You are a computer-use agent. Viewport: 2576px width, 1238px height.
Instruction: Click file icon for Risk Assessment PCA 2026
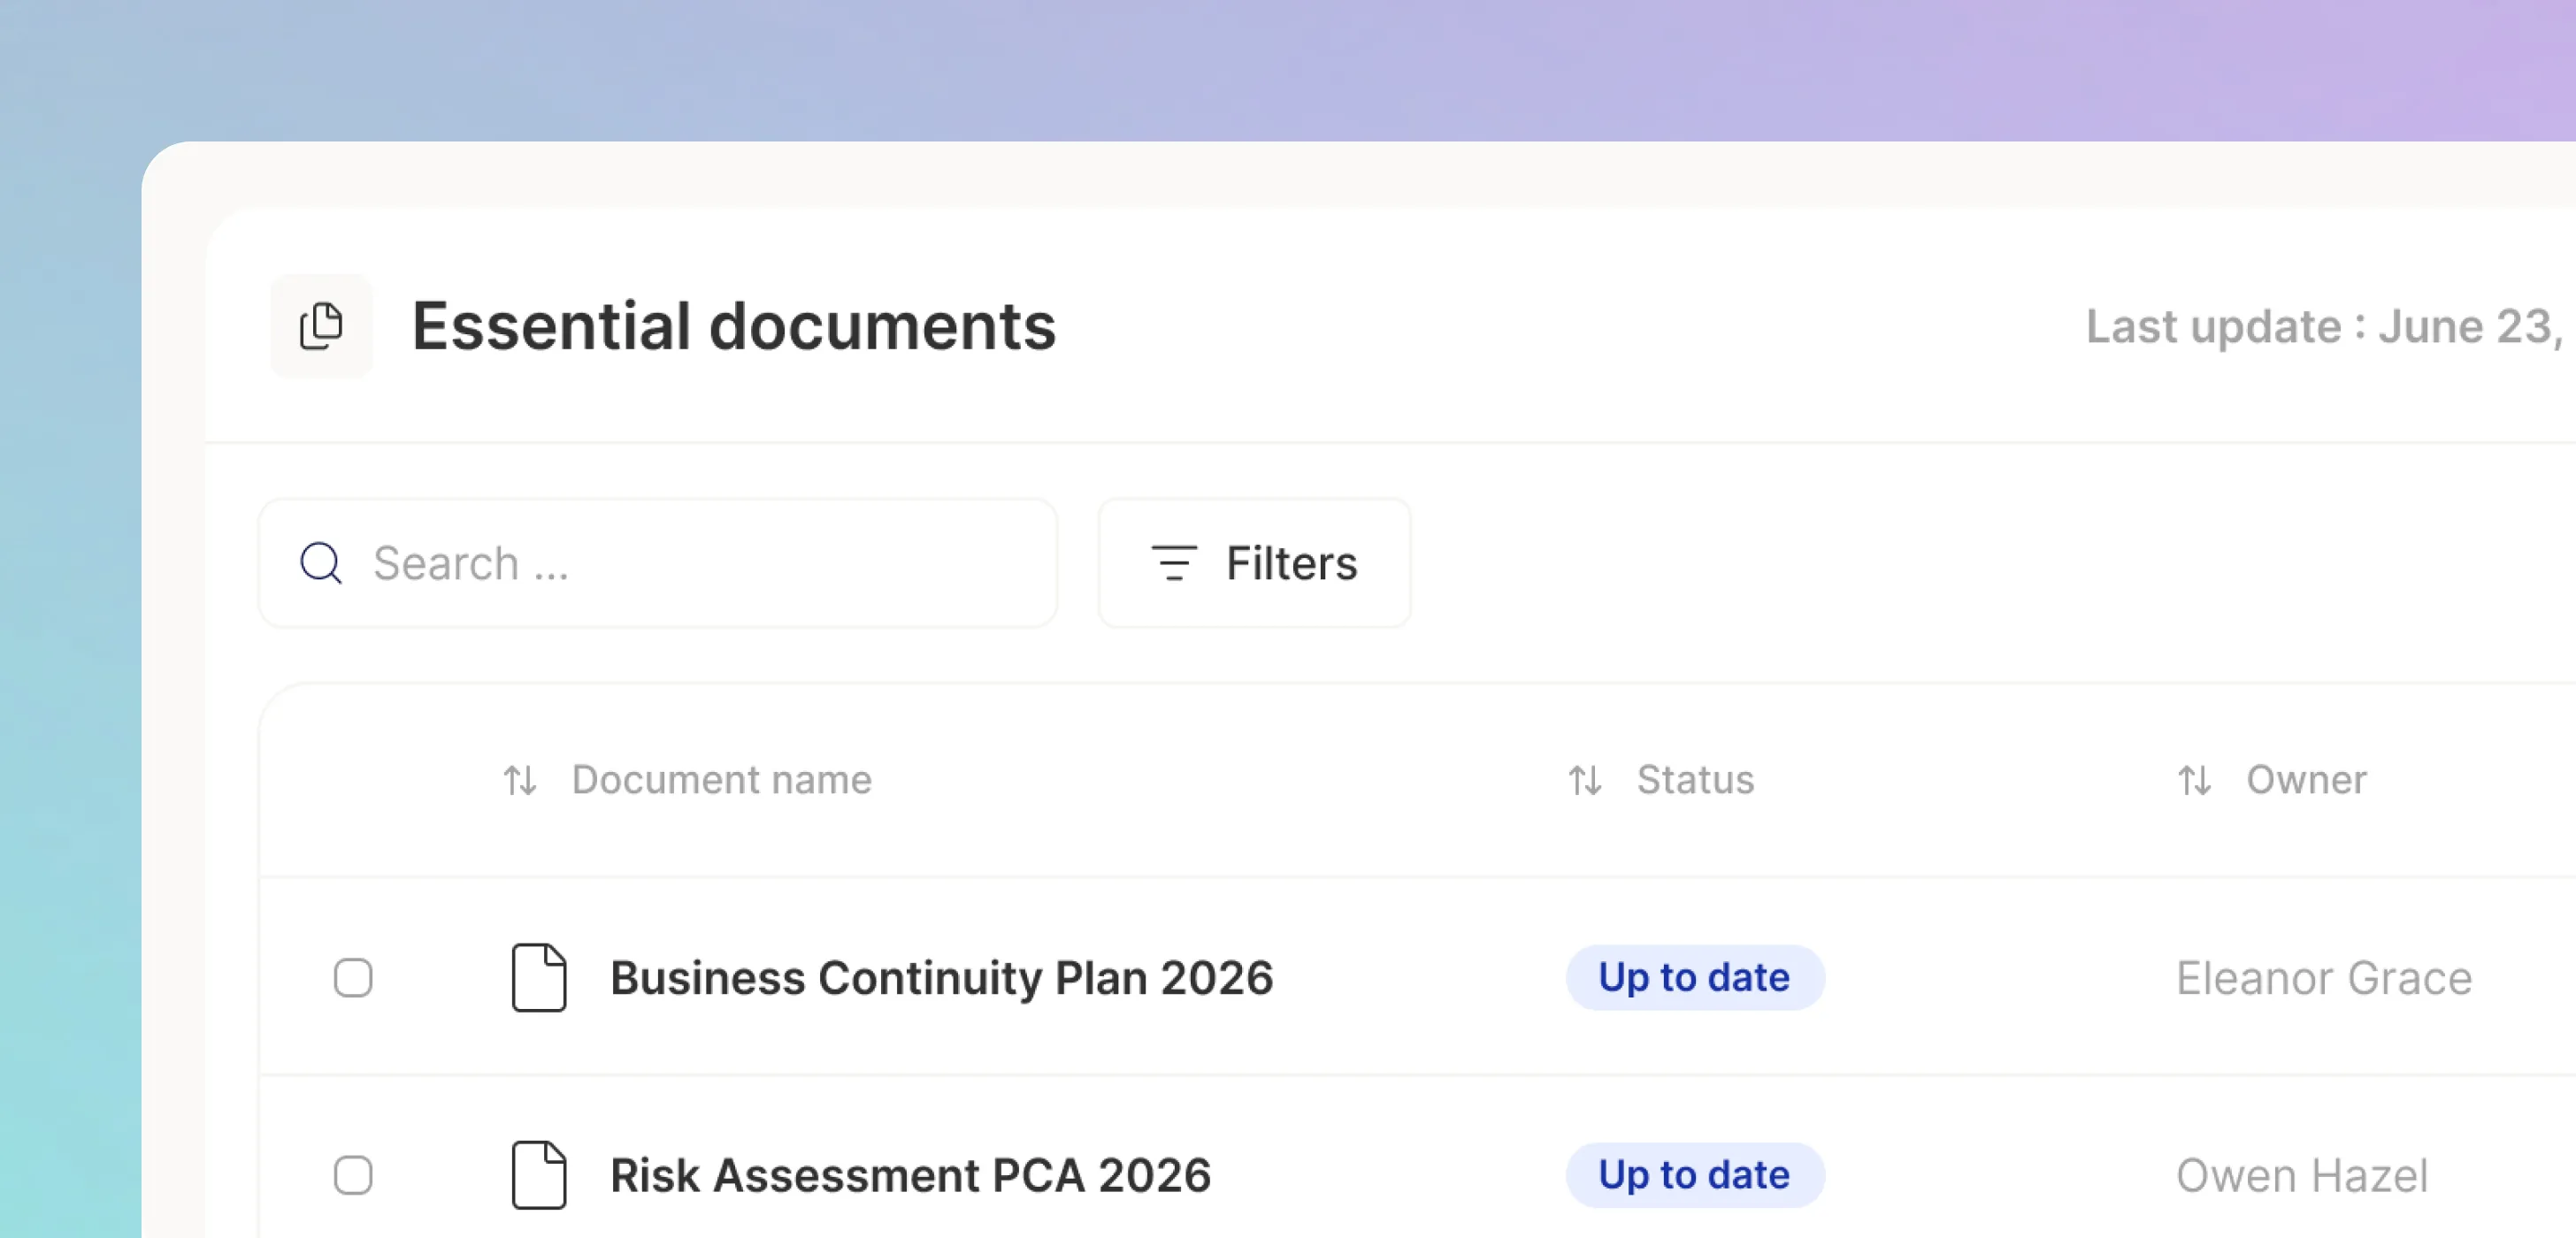(x=539, y=1175)
